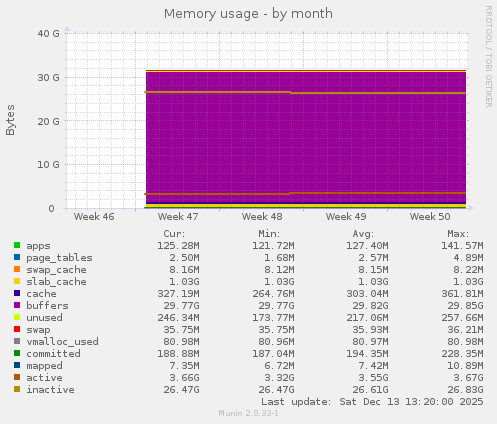Click the unused lime legend swatch
This screenshot has width=497, height=424.
[17, 317]
